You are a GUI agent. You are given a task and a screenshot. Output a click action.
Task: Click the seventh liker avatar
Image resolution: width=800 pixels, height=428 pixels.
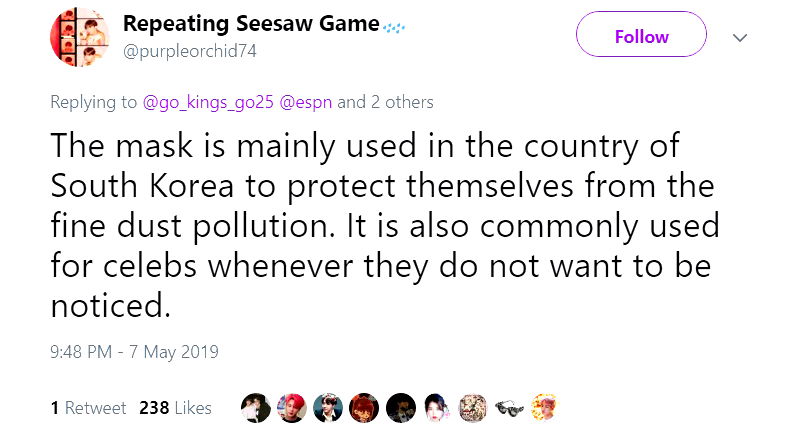(471, 407)
